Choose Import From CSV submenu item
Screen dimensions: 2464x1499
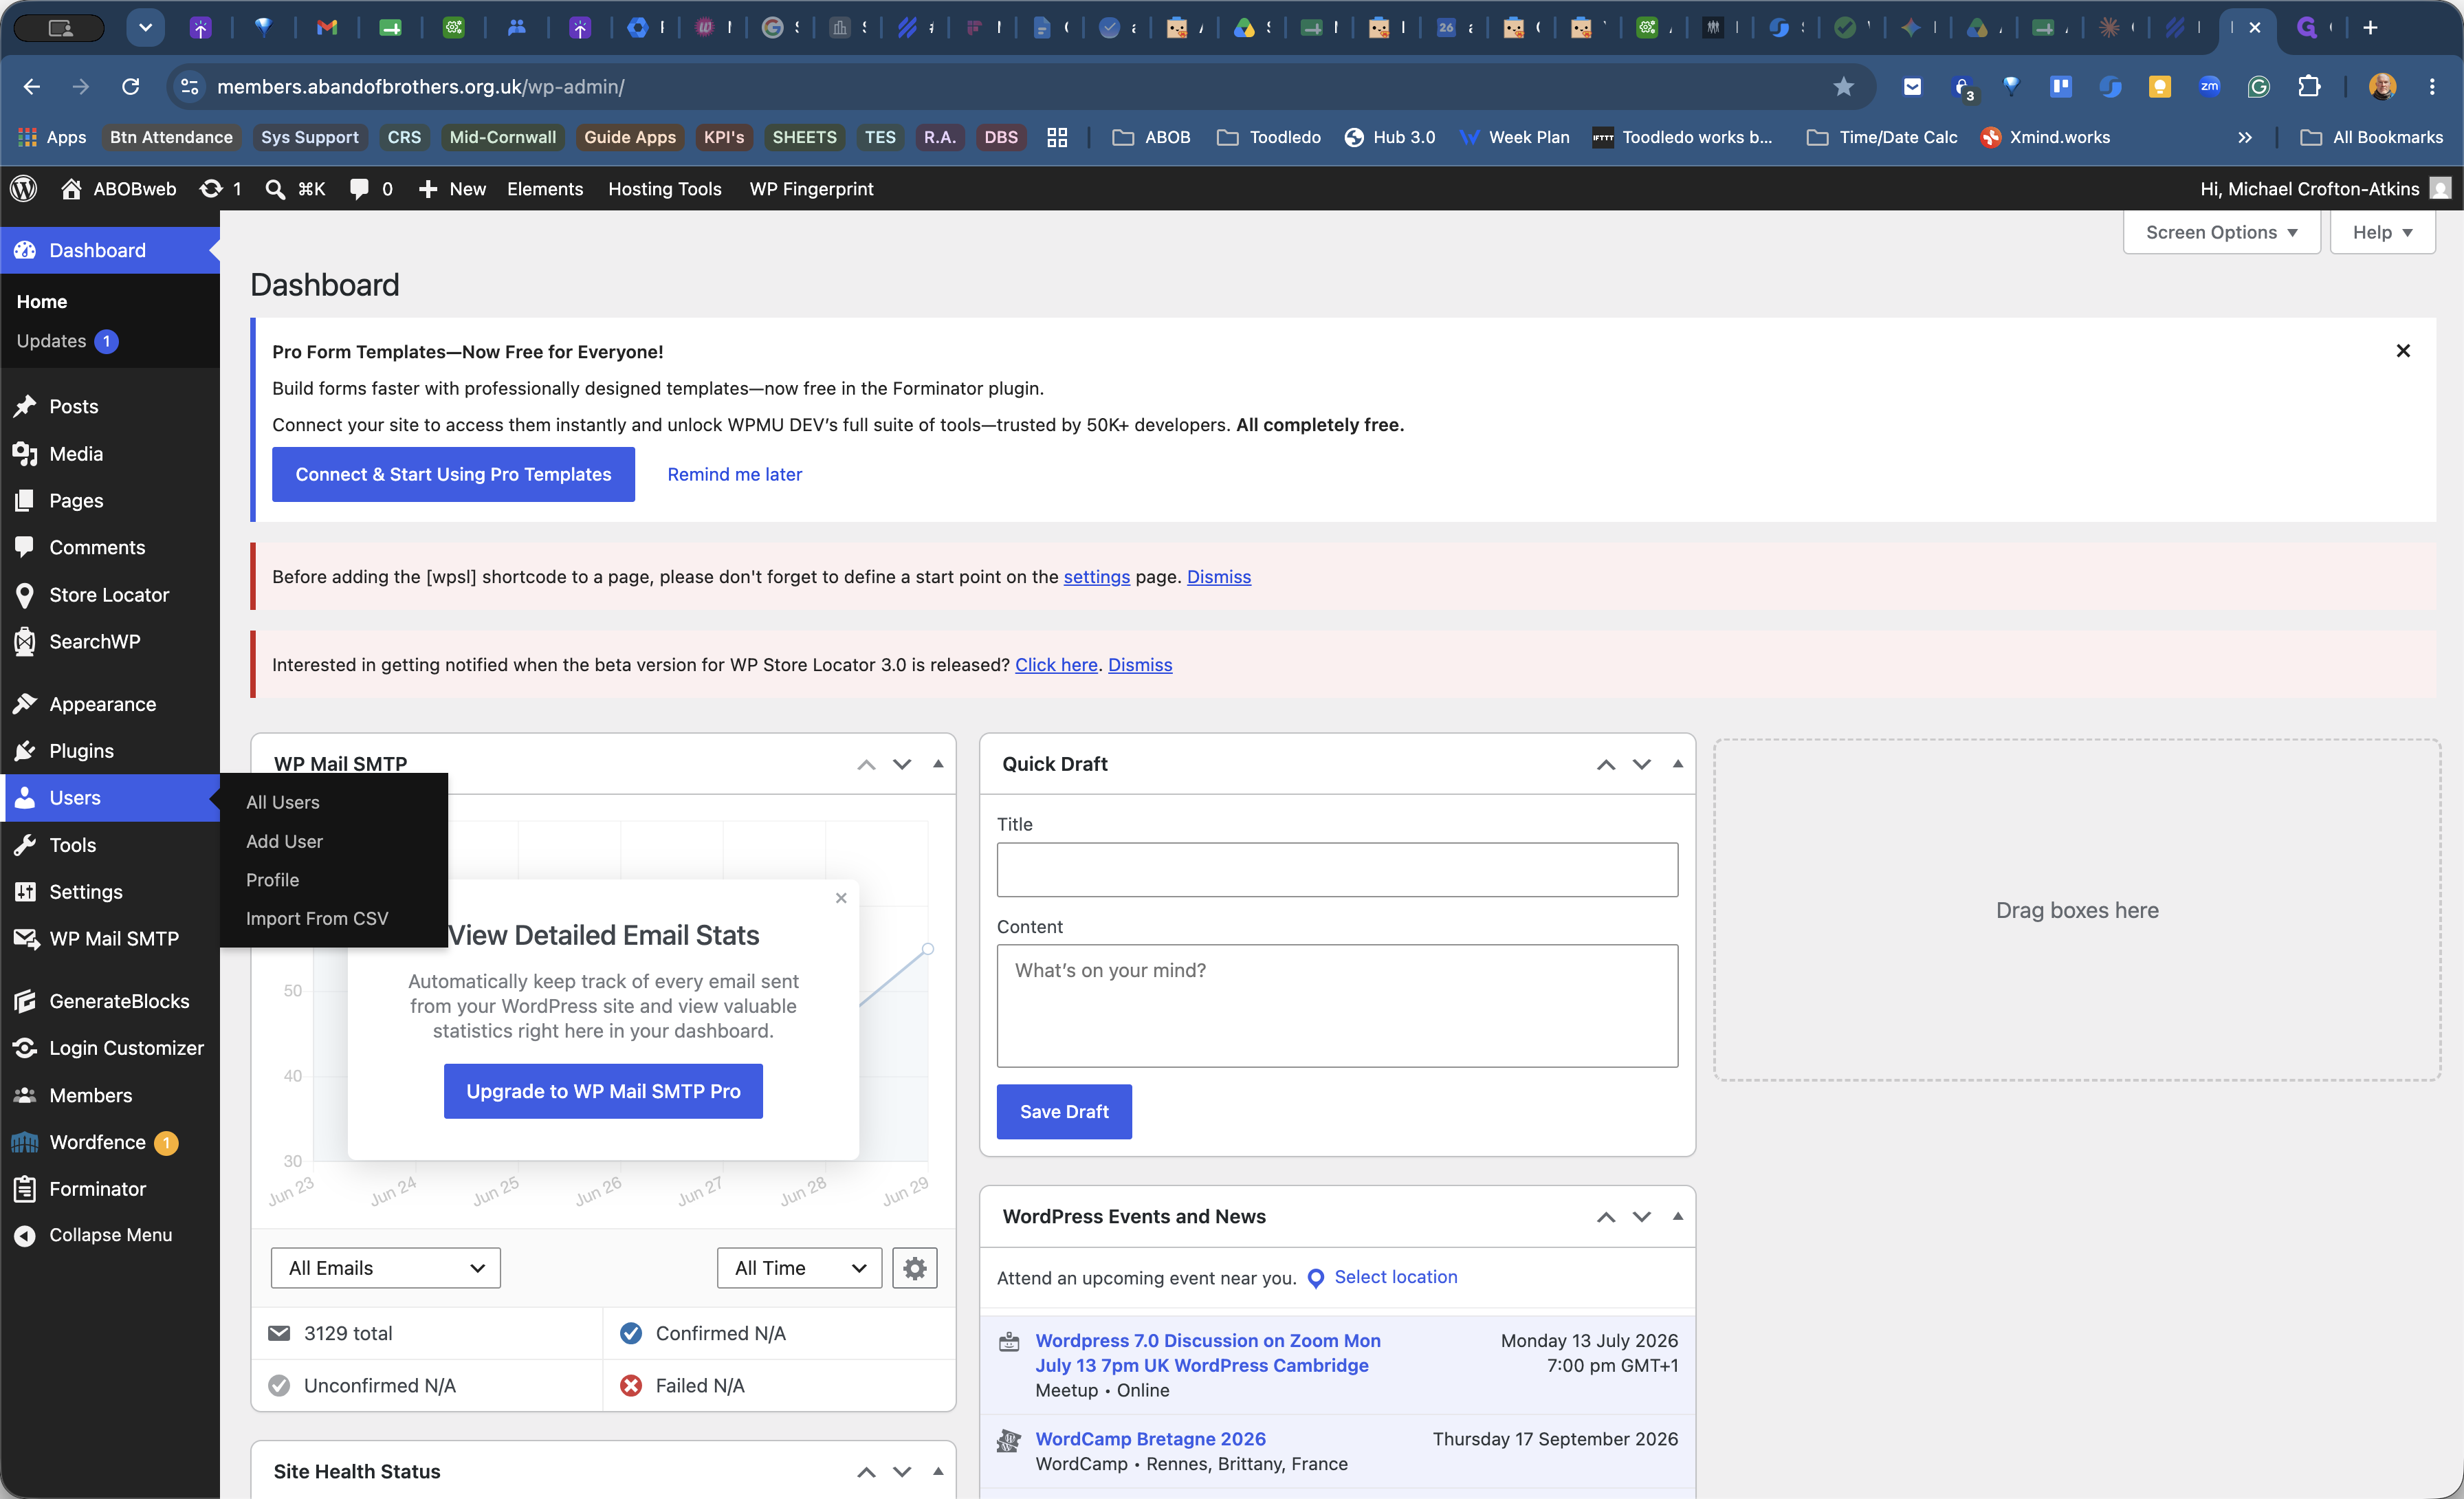[x=317, y=918]
